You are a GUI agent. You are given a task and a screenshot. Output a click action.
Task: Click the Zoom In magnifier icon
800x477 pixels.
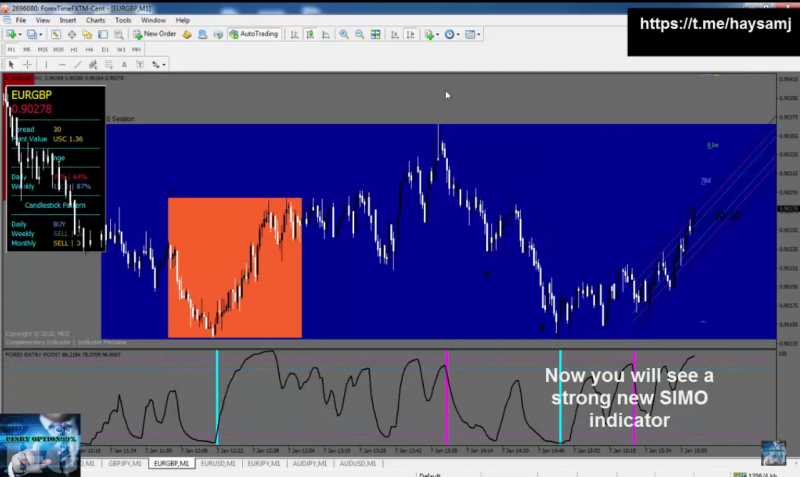(344, 34)
